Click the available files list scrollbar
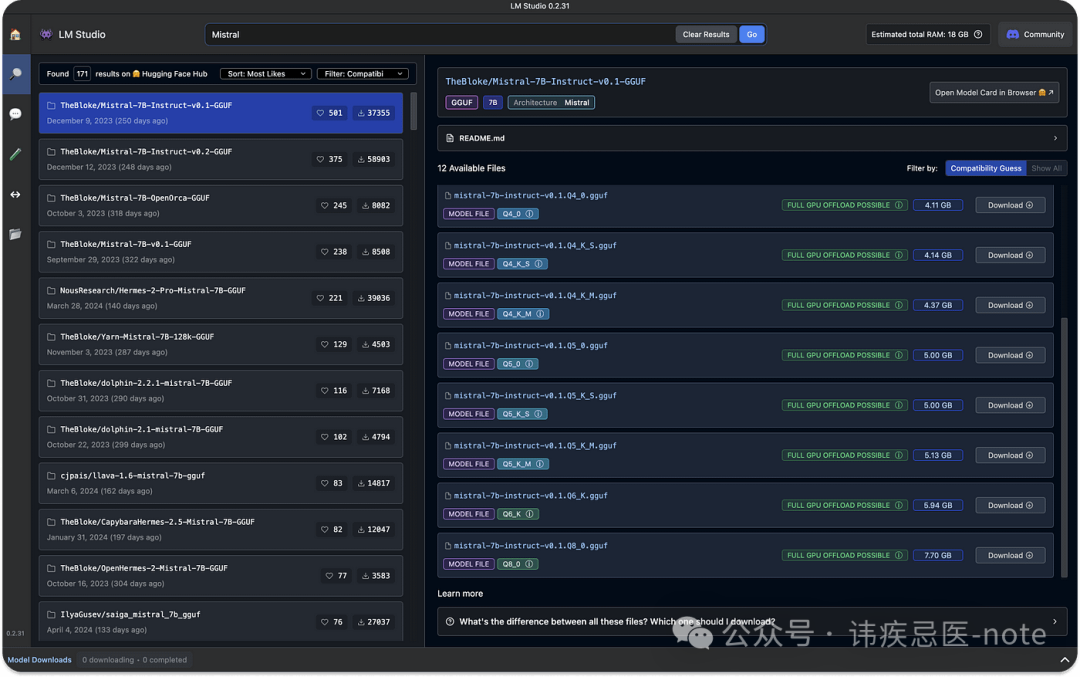This screenshot has height=677, width=1080. (x=1065, y=448)
